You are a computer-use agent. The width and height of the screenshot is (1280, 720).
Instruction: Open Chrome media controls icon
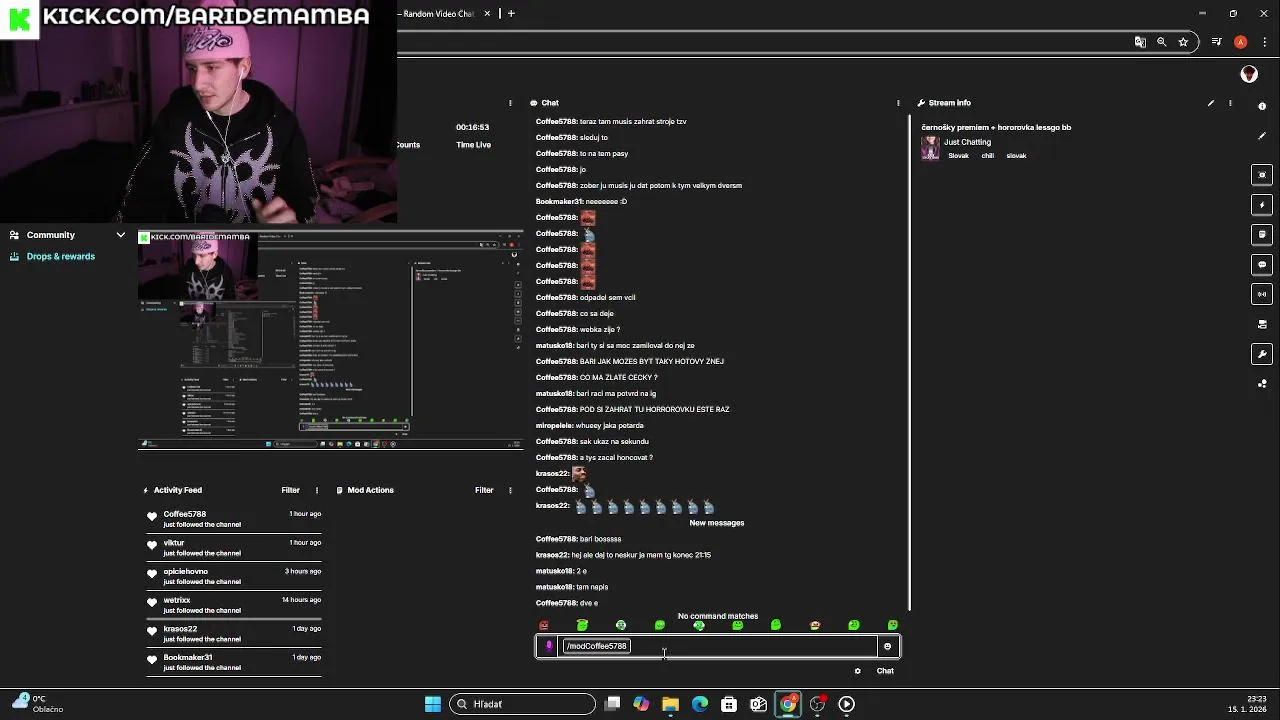(x=1216, y=42)
